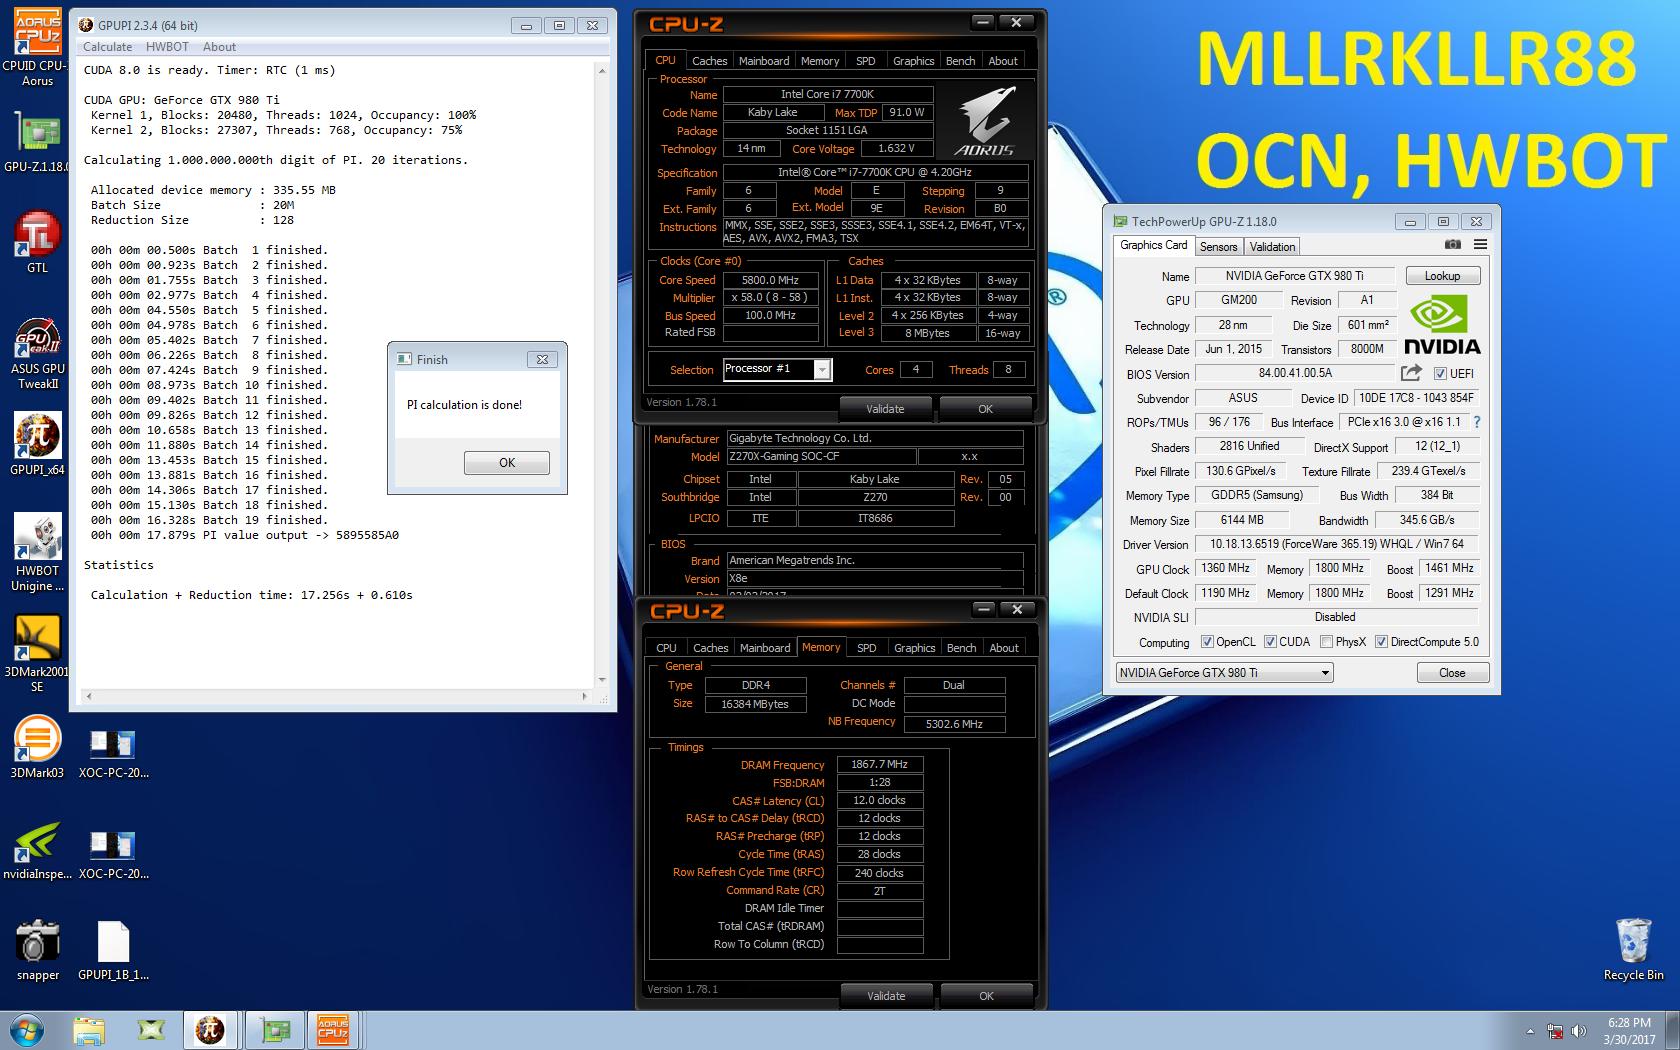
Task: Launch the snapper camera shortcut
Action: tap(37, 950)
